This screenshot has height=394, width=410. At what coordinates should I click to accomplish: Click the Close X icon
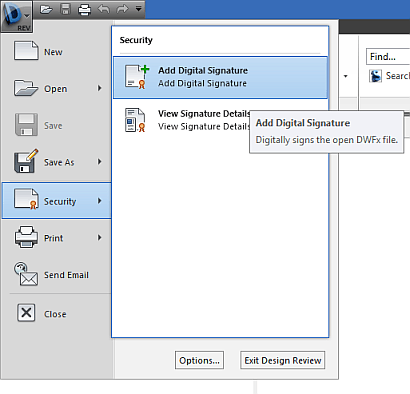click(26, 313)
